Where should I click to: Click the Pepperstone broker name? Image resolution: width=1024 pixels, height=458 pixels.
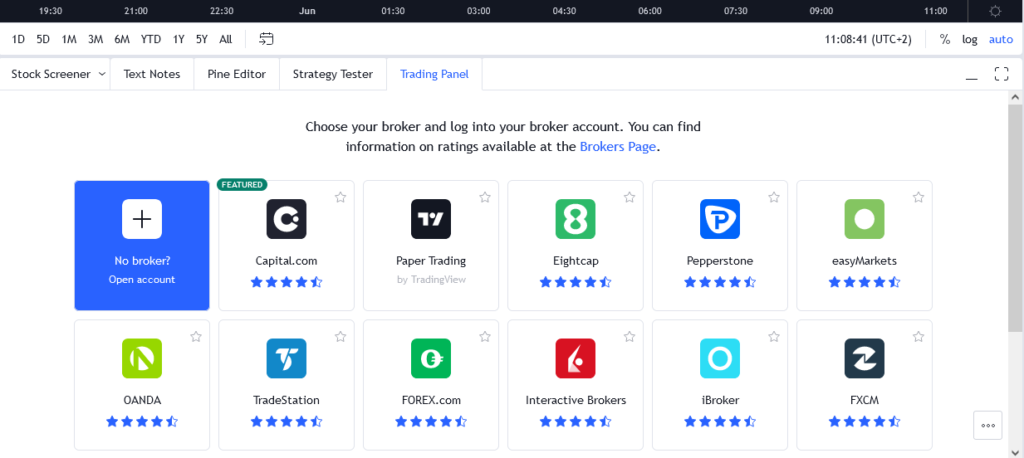coord(720,261)
